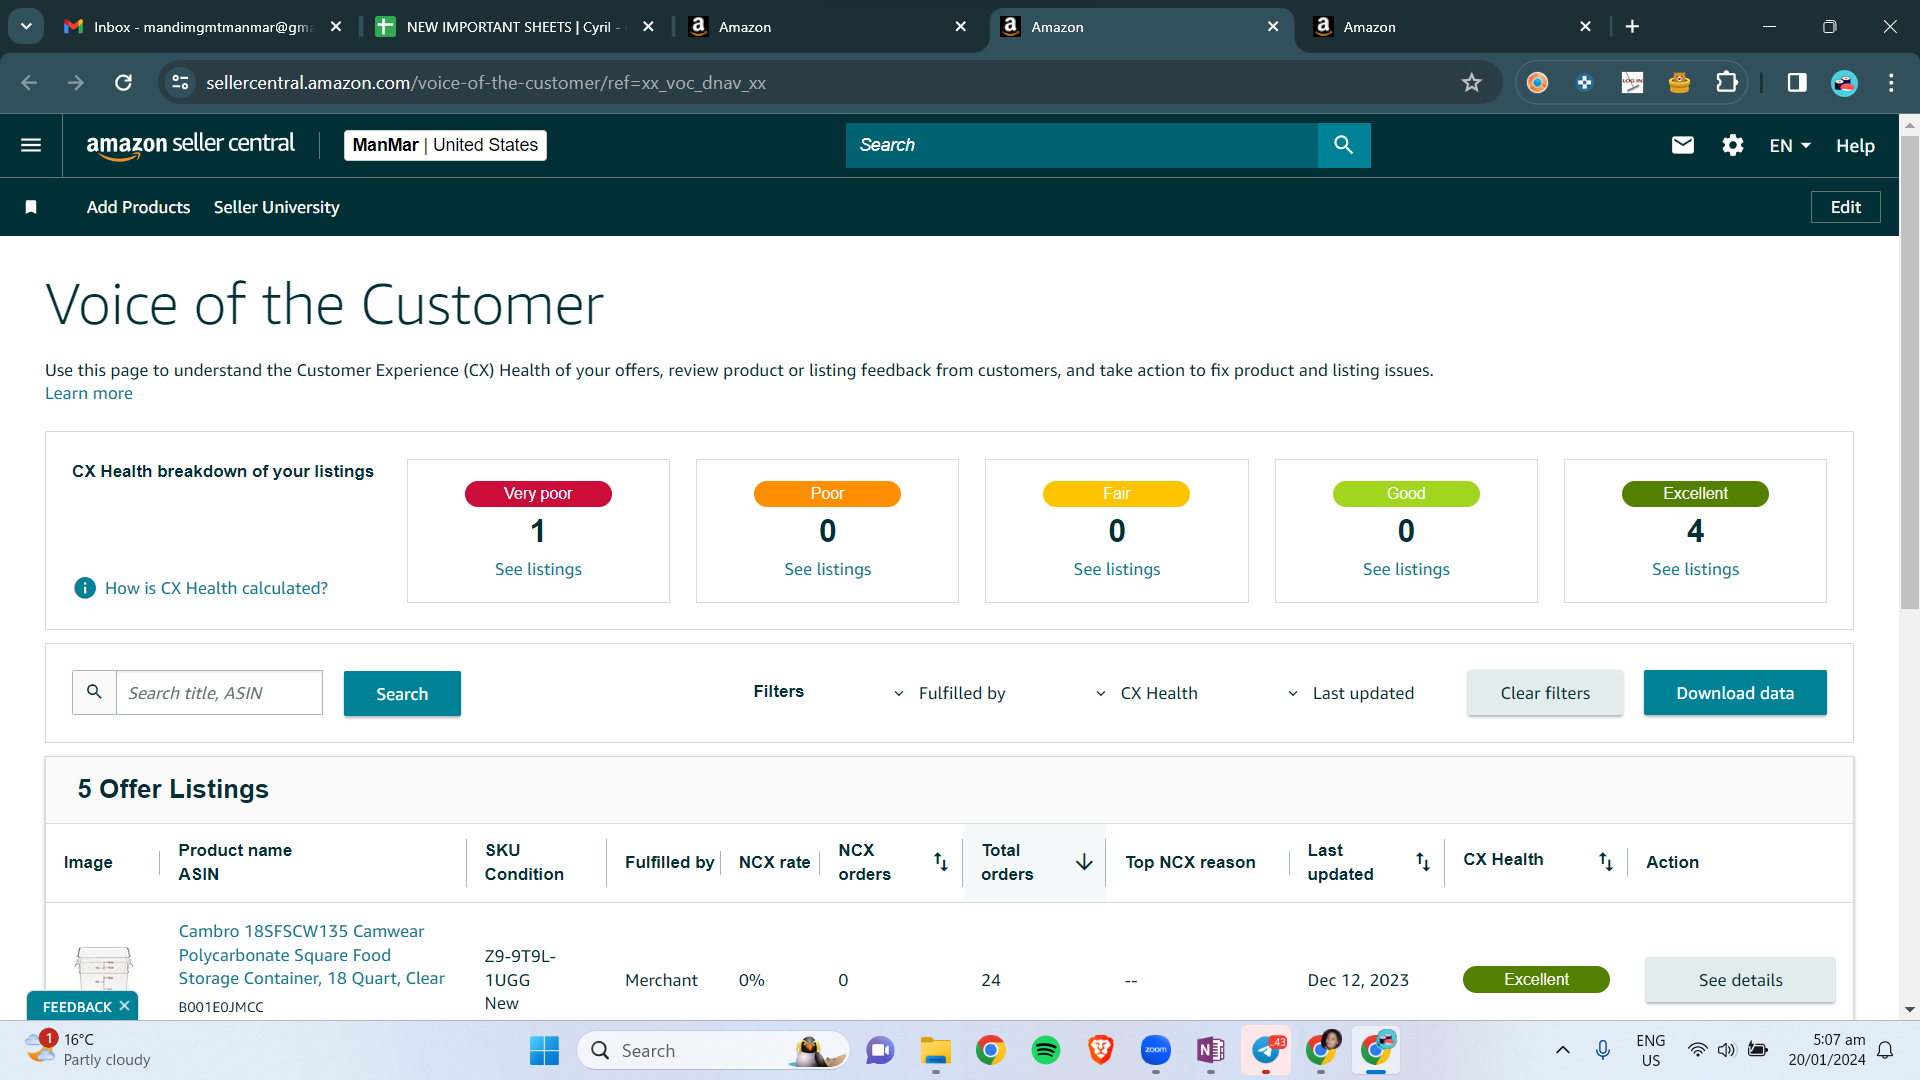
Task: Click the Download data button
Action: (1735, 693)
